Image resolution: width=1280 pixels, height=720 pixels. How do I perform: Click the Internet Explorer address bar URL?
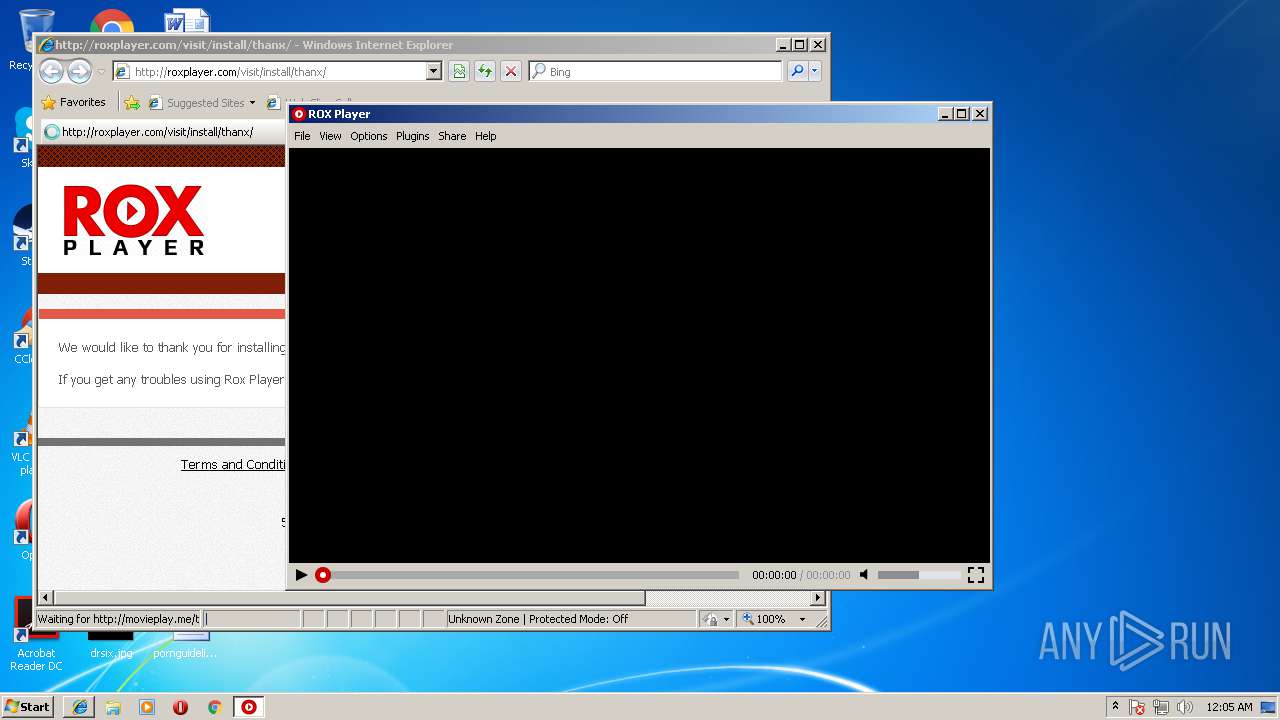tap(230, 72)
